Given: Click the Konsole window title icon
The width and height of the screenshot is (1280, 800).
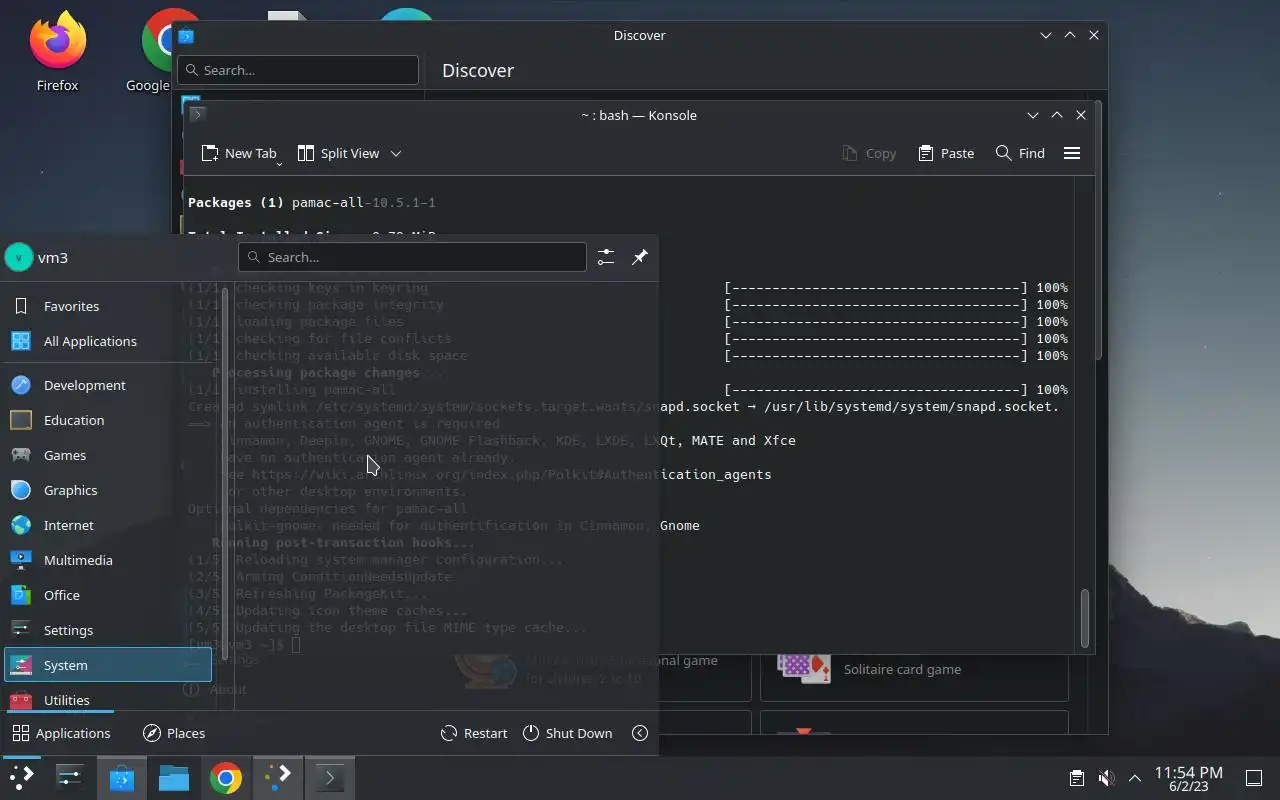Looking at the screenshot, I should click(198, 114).
